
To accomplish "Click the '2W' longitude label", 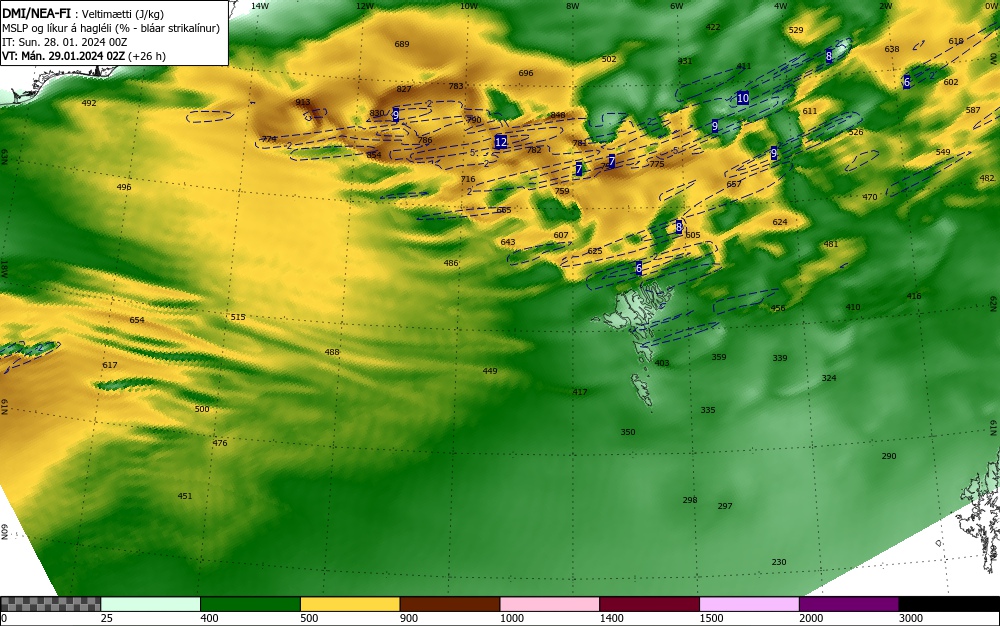I will [885, 6].
